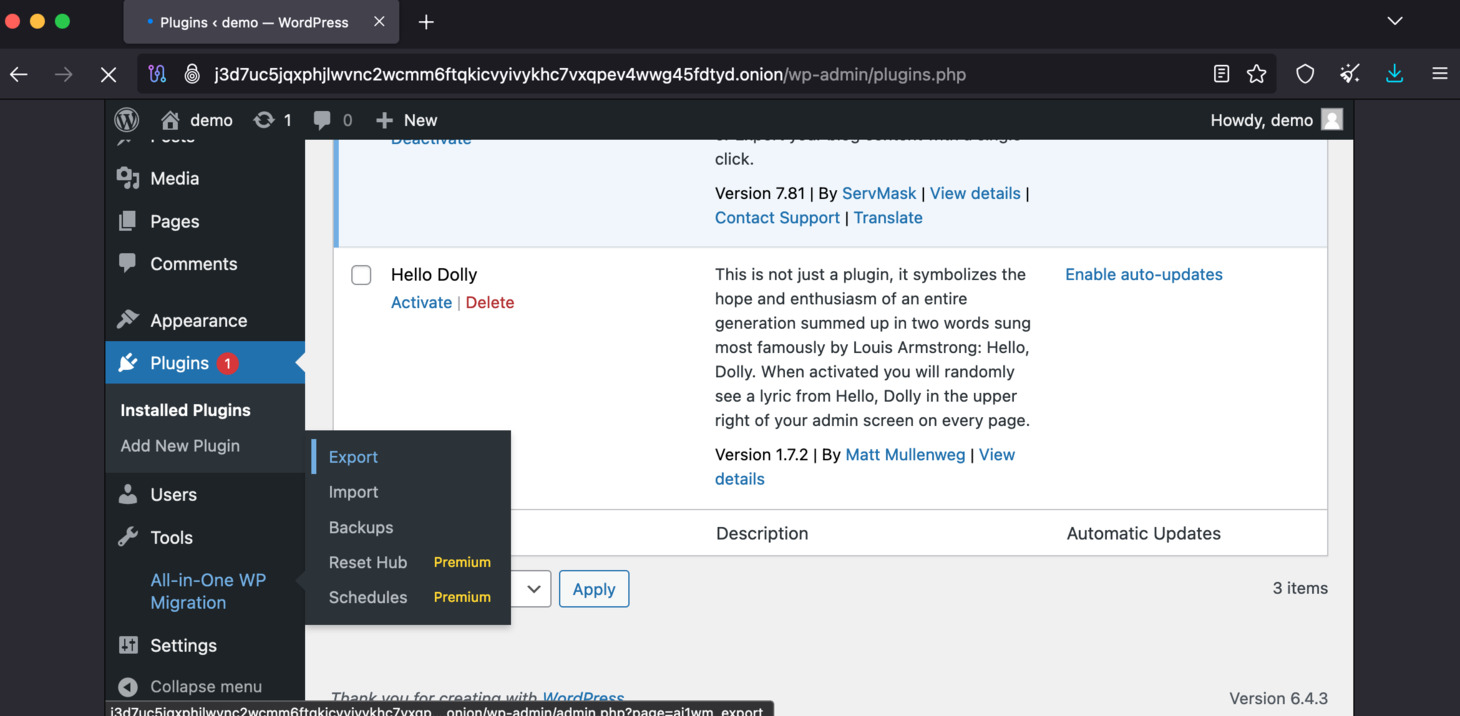1460x716 pixels.
Task: Open View details next to ServMask
Action: (975, 193)
